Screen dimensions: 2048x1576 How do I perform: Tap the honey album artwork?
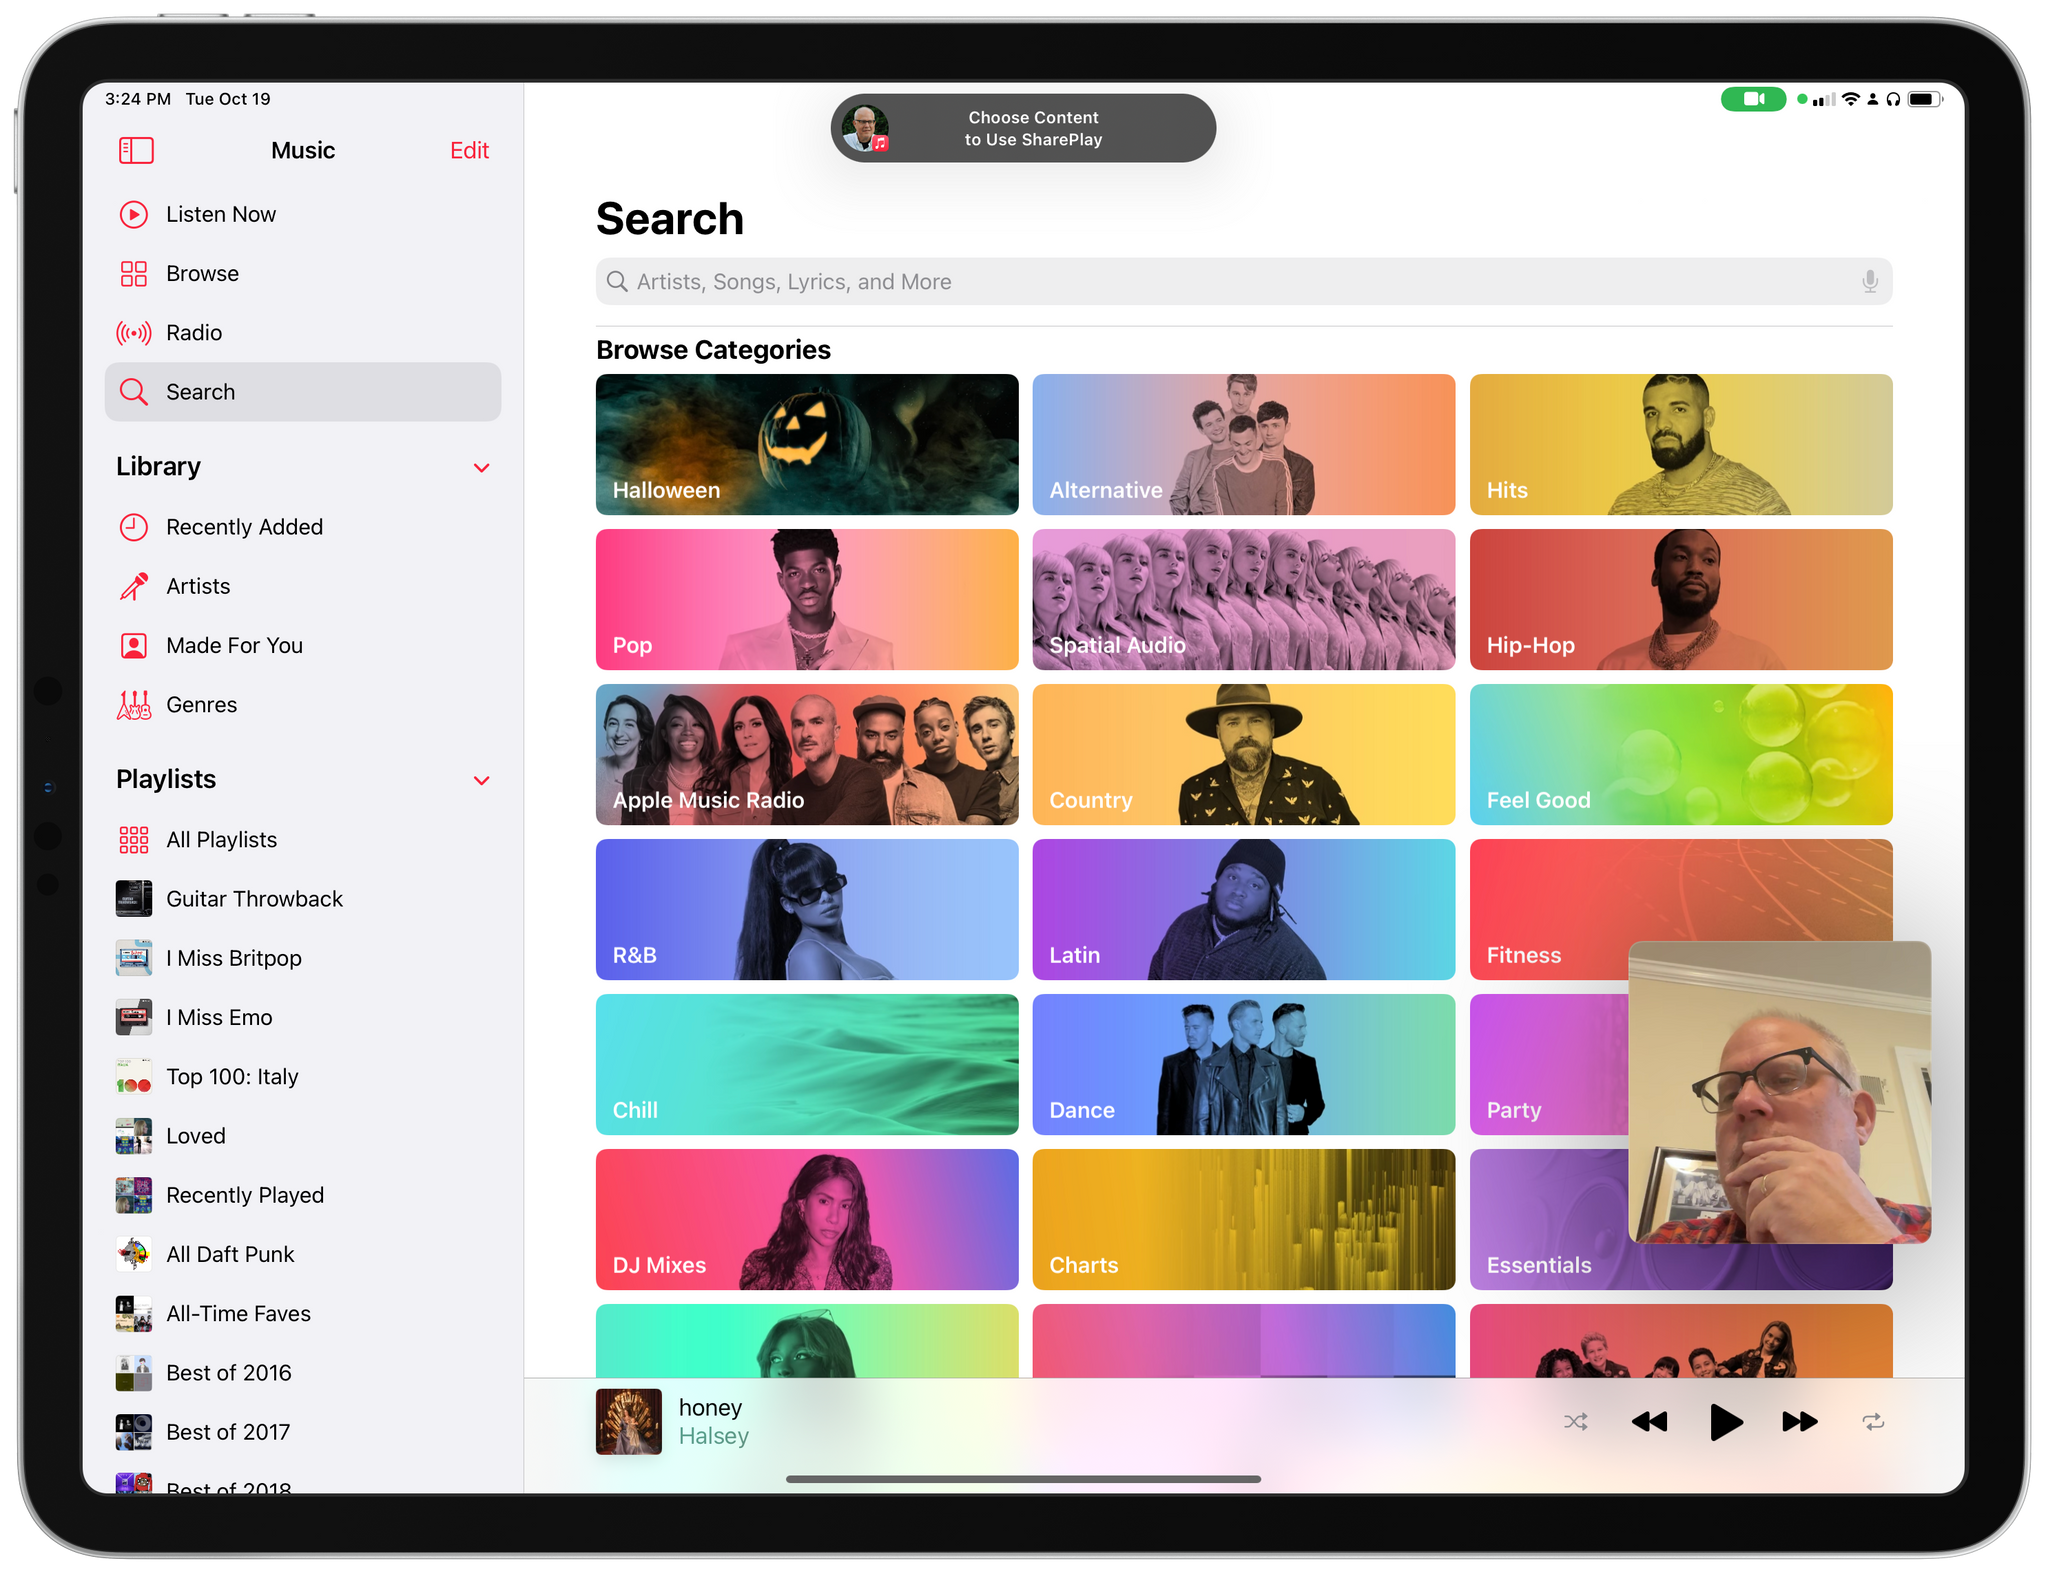click(629, 1422)
